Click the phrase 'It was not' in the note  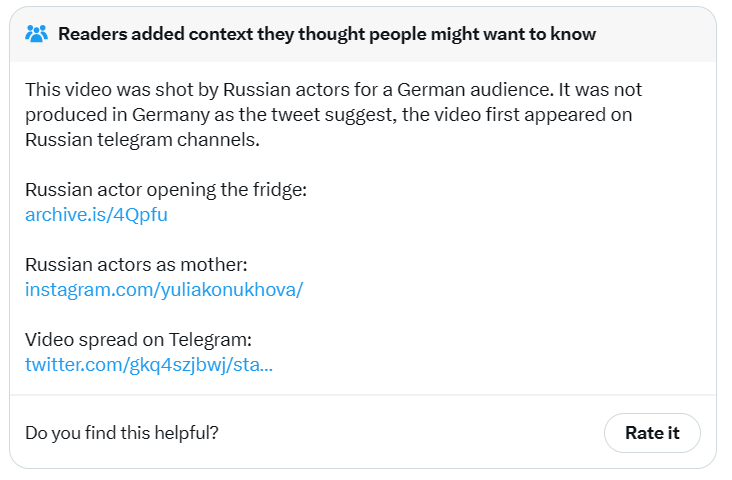coord(600,90)
